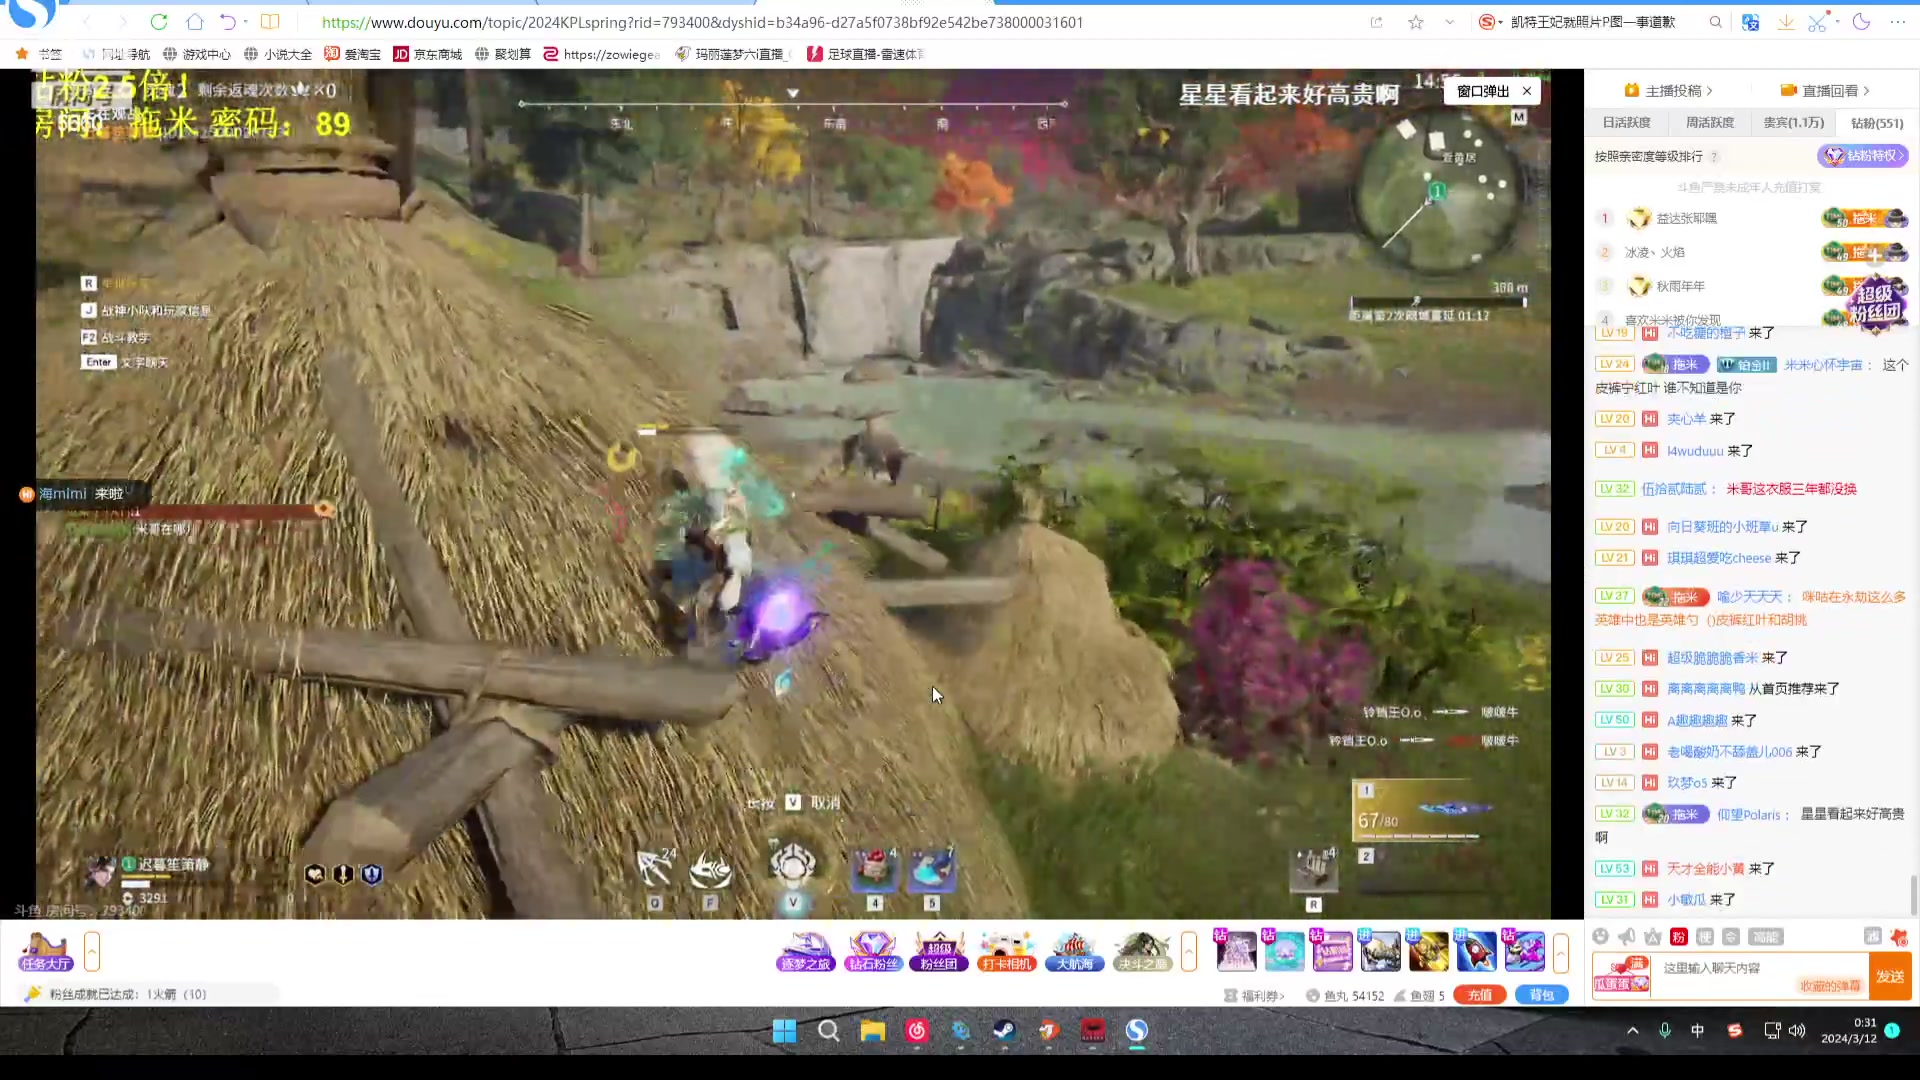Open the 瓜蛋猪 badge next to the chat input

coord(1621,975)
